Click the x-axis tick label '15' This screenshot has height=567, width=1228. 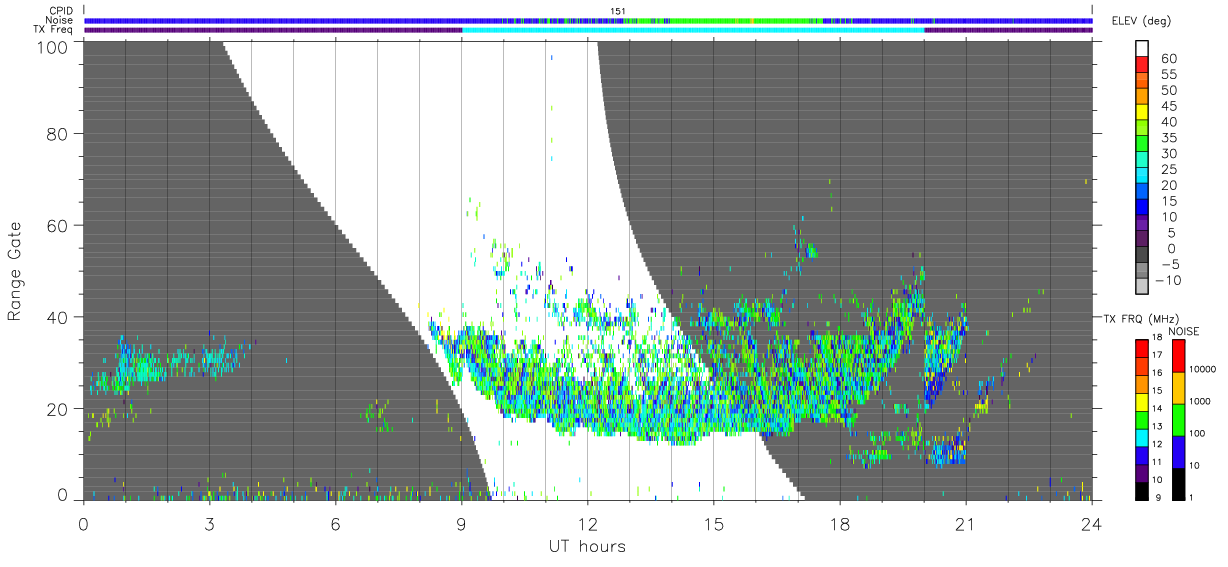coord(713,523)
